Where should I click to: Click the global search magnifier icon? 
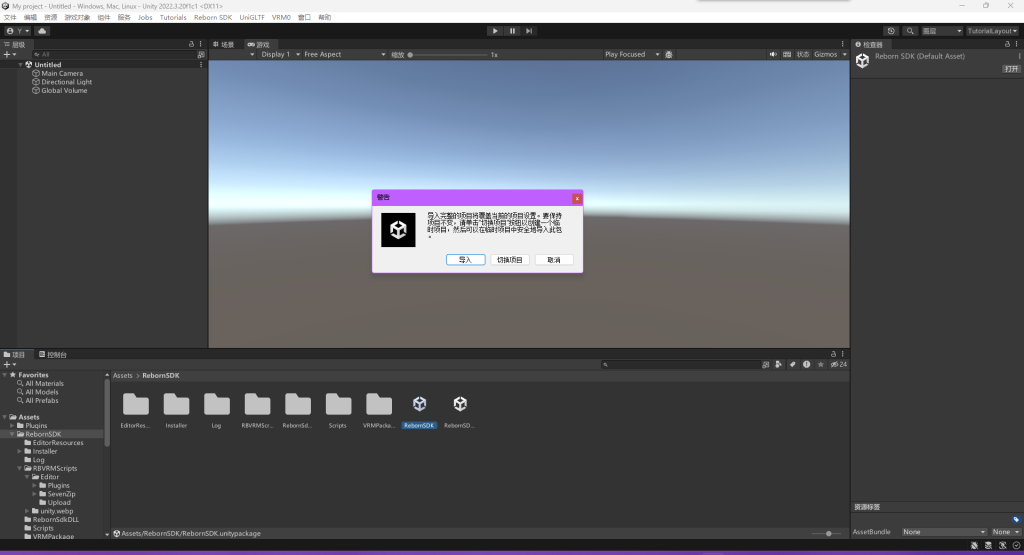[x=910, y=31]
